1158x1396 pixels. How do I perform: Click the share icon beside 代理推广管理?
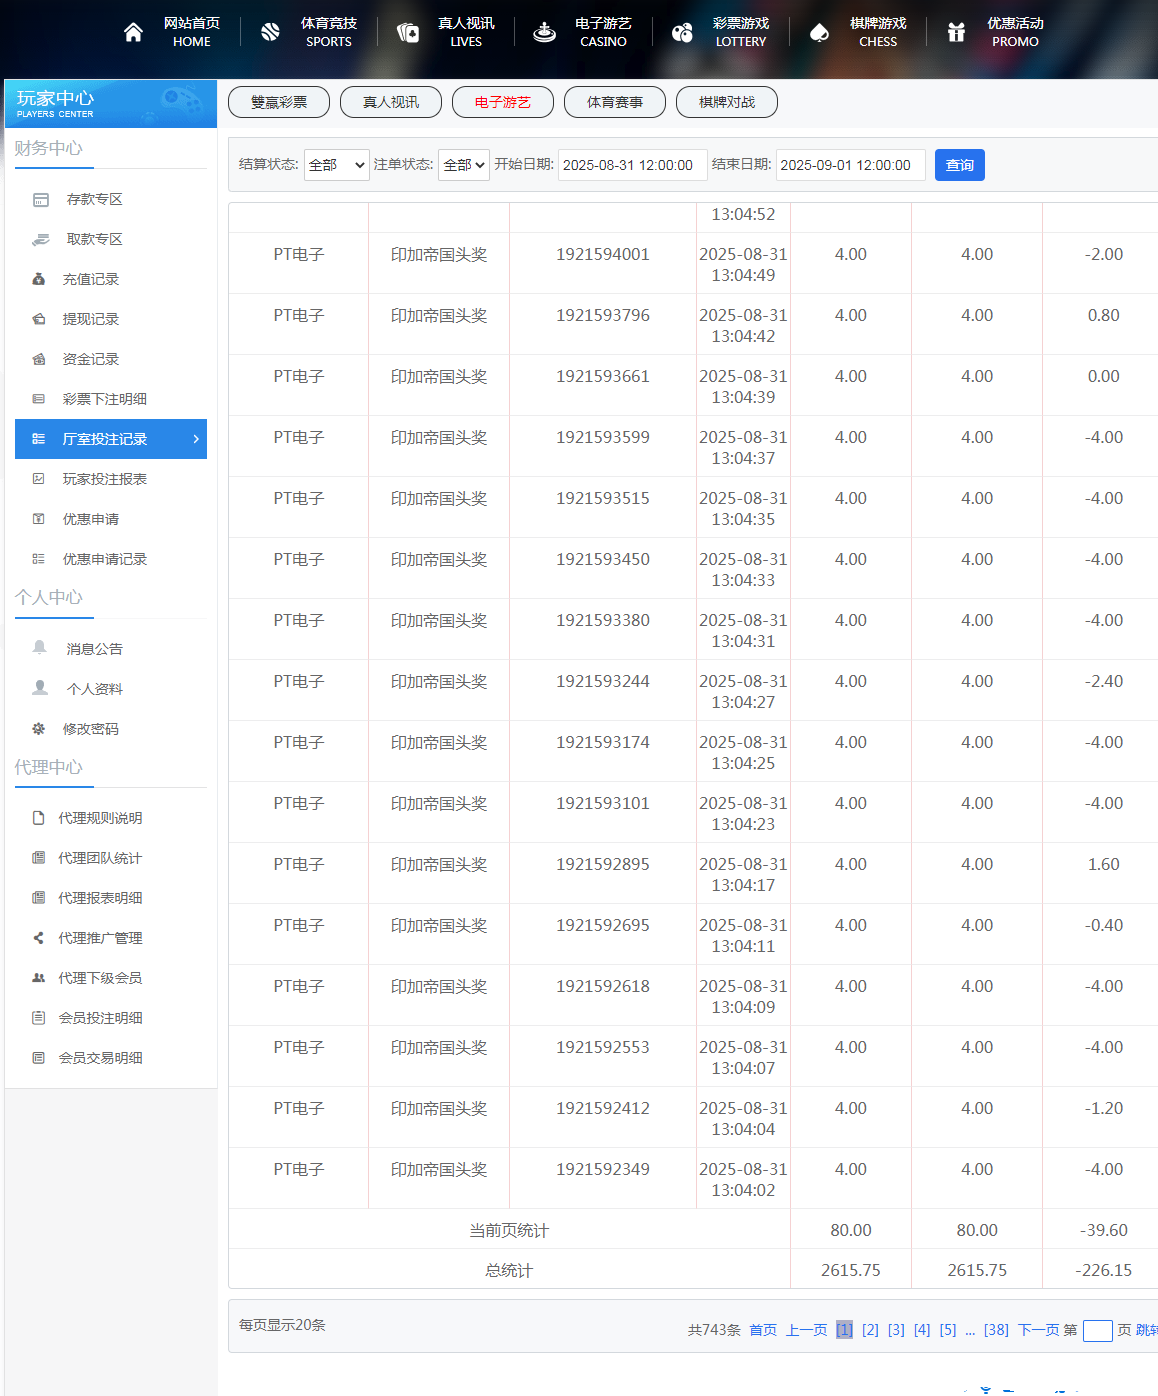click(x=39, y=938)
